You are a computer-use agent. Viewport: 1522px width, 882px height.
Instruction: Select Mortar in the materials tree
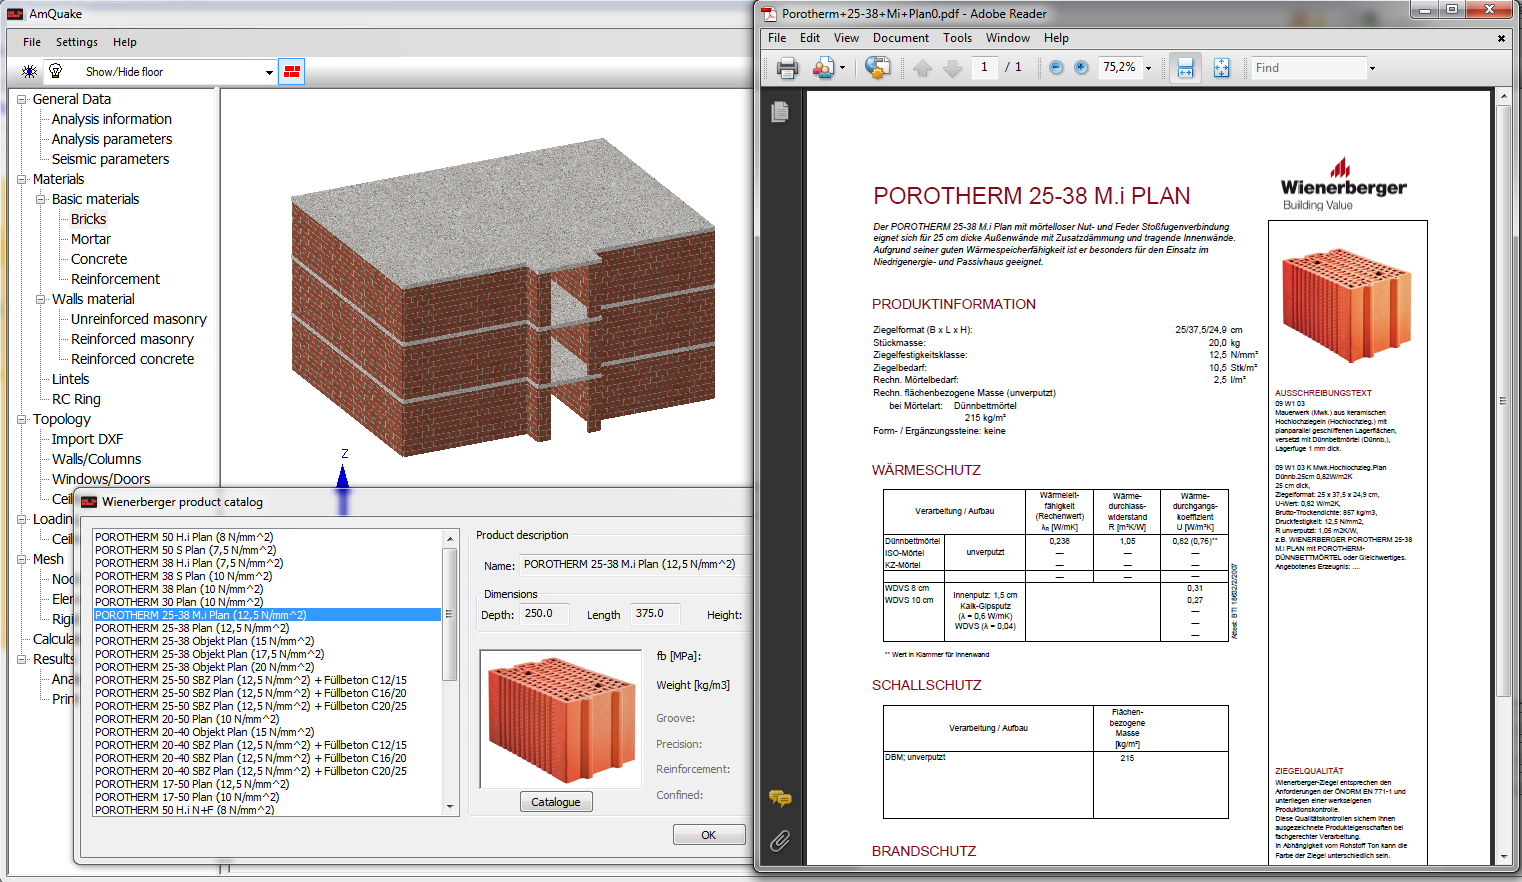pos(91,239)
